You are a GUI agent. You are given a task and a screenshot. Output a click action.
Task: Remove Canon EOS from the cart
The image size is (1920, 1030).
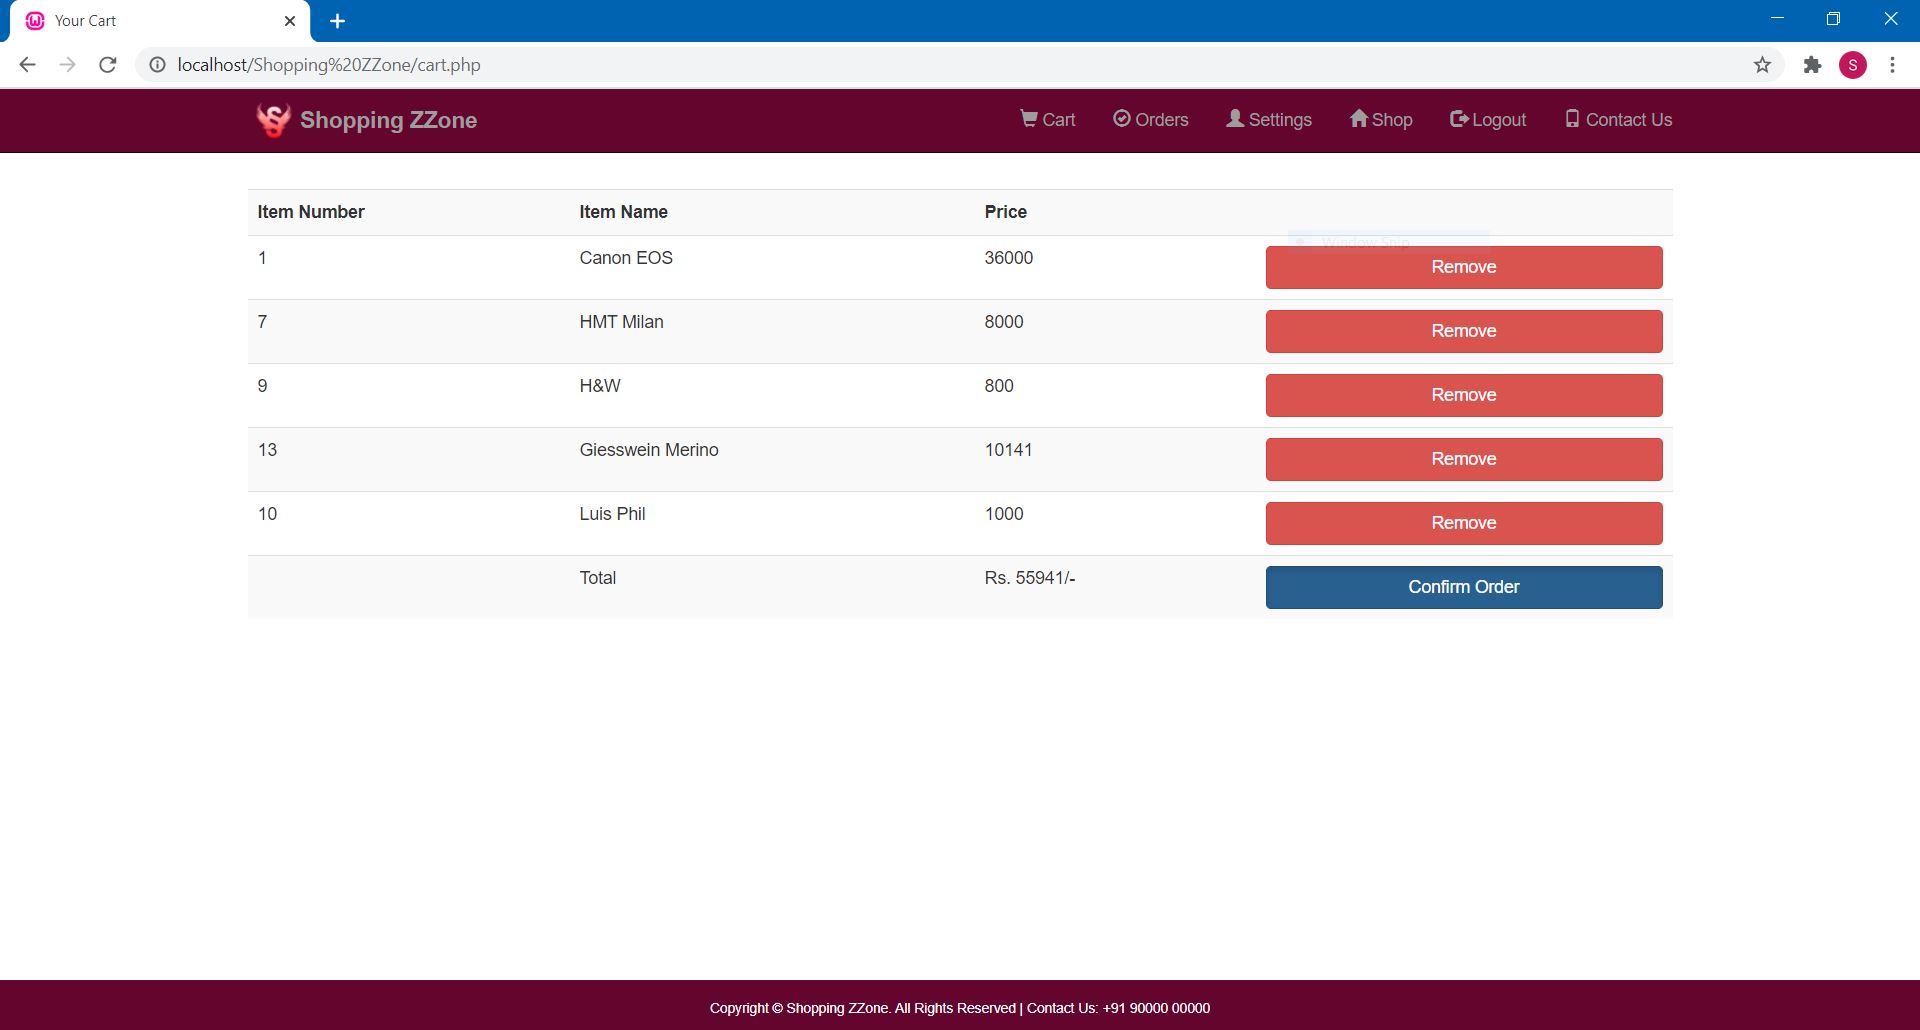(1463, 267)
